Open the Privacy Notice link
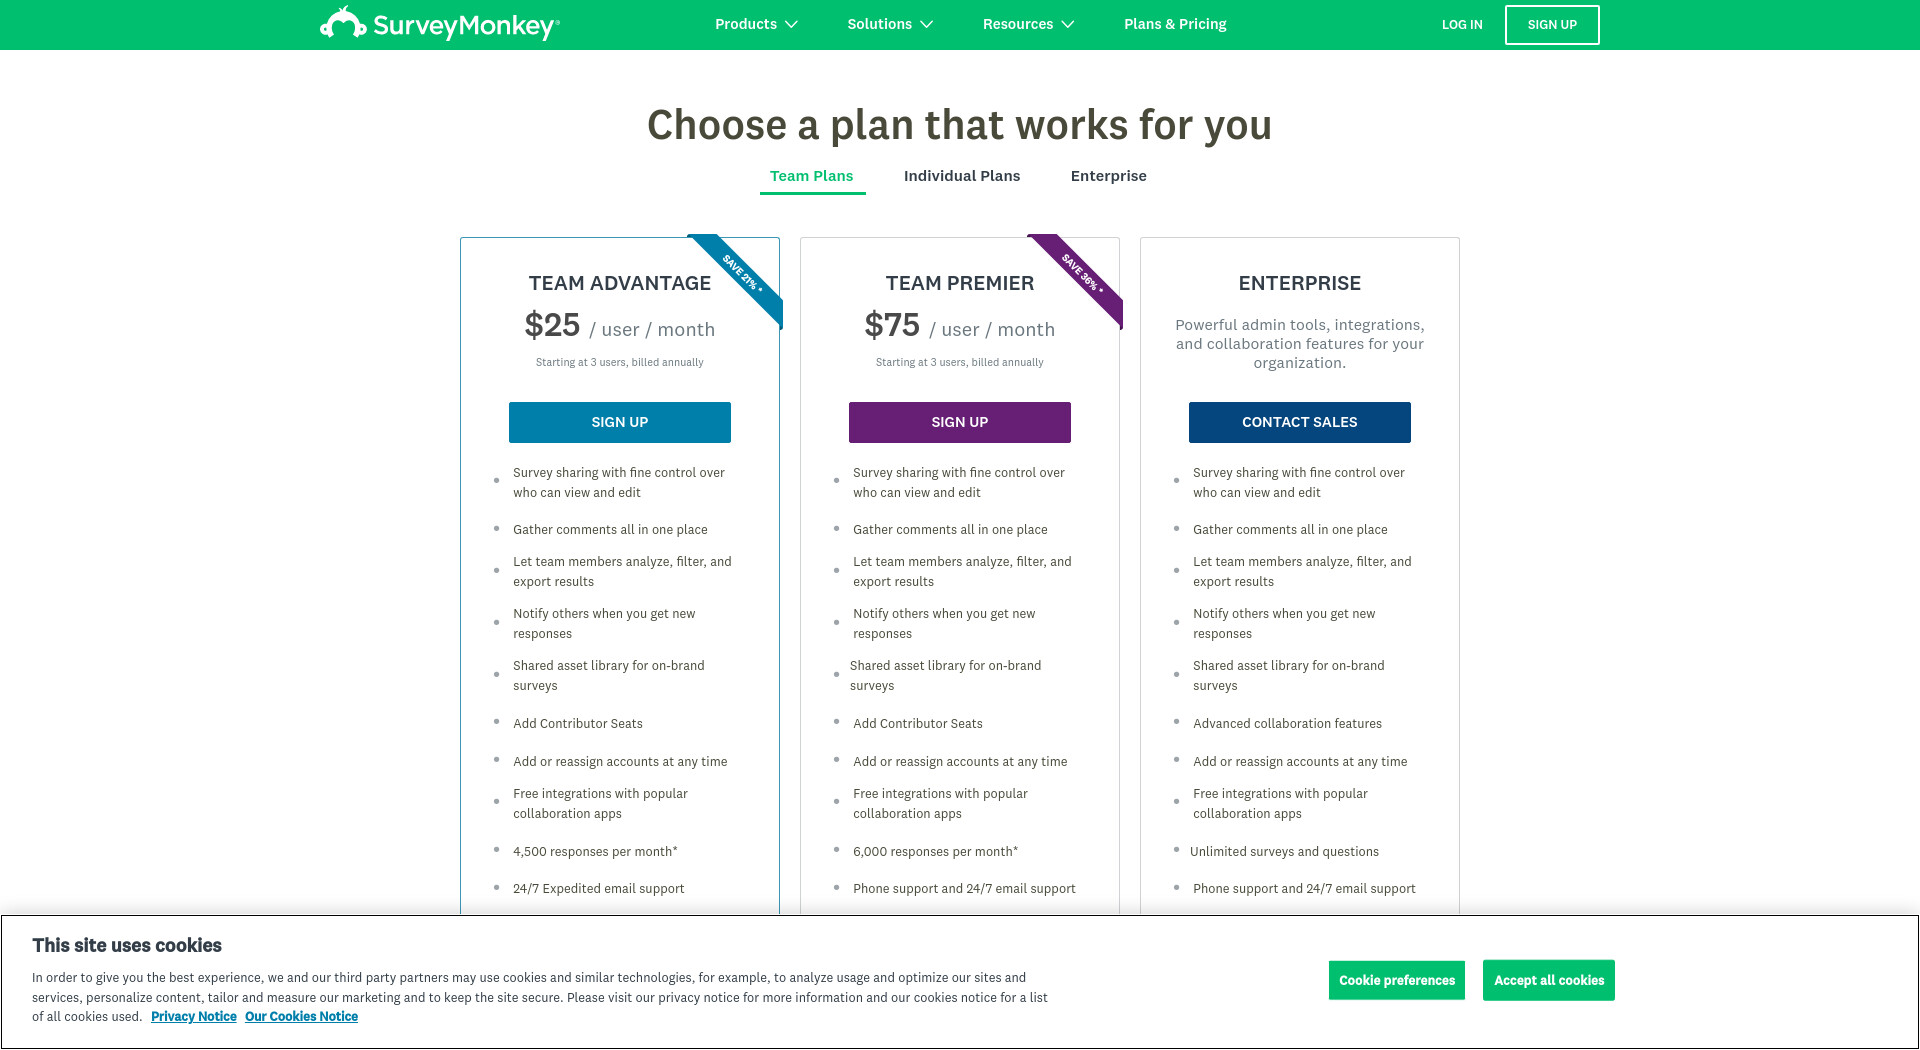Viewport: 1920px width, 1050px height. (x=194, y=1017)
